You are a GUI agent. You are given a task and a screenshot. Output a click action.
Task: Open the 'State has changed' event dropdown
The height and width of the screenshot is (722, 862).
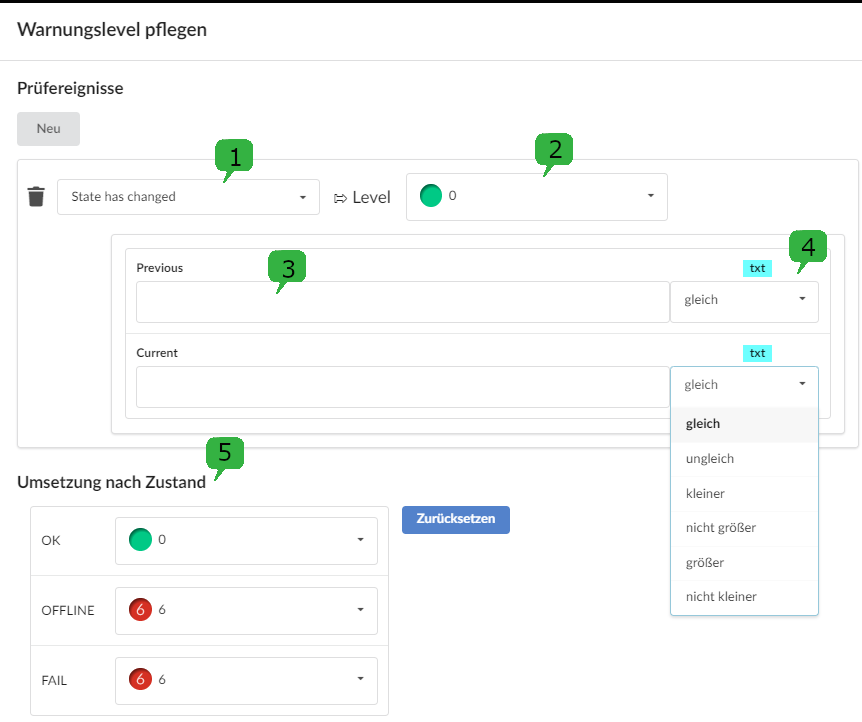click(188, 196)
